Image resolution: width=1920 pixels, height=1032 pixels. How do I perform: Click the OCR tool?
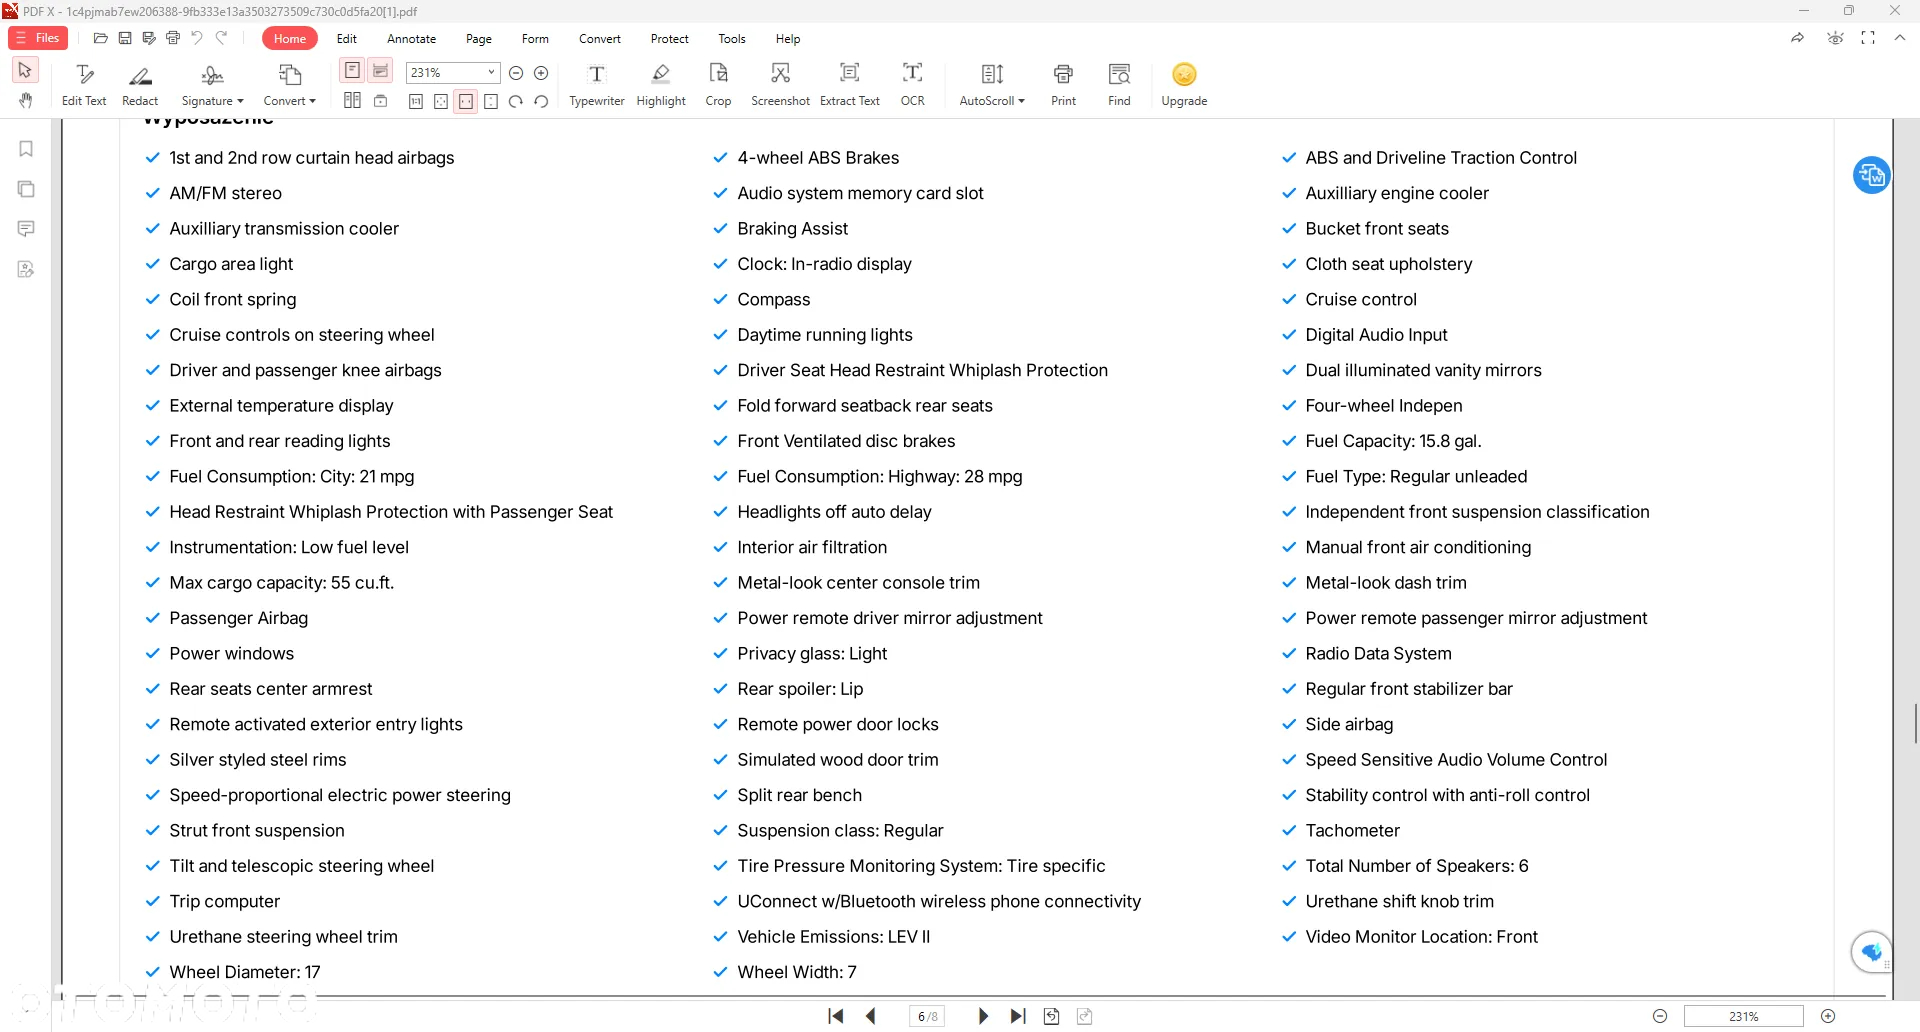[x=912, y=85]
